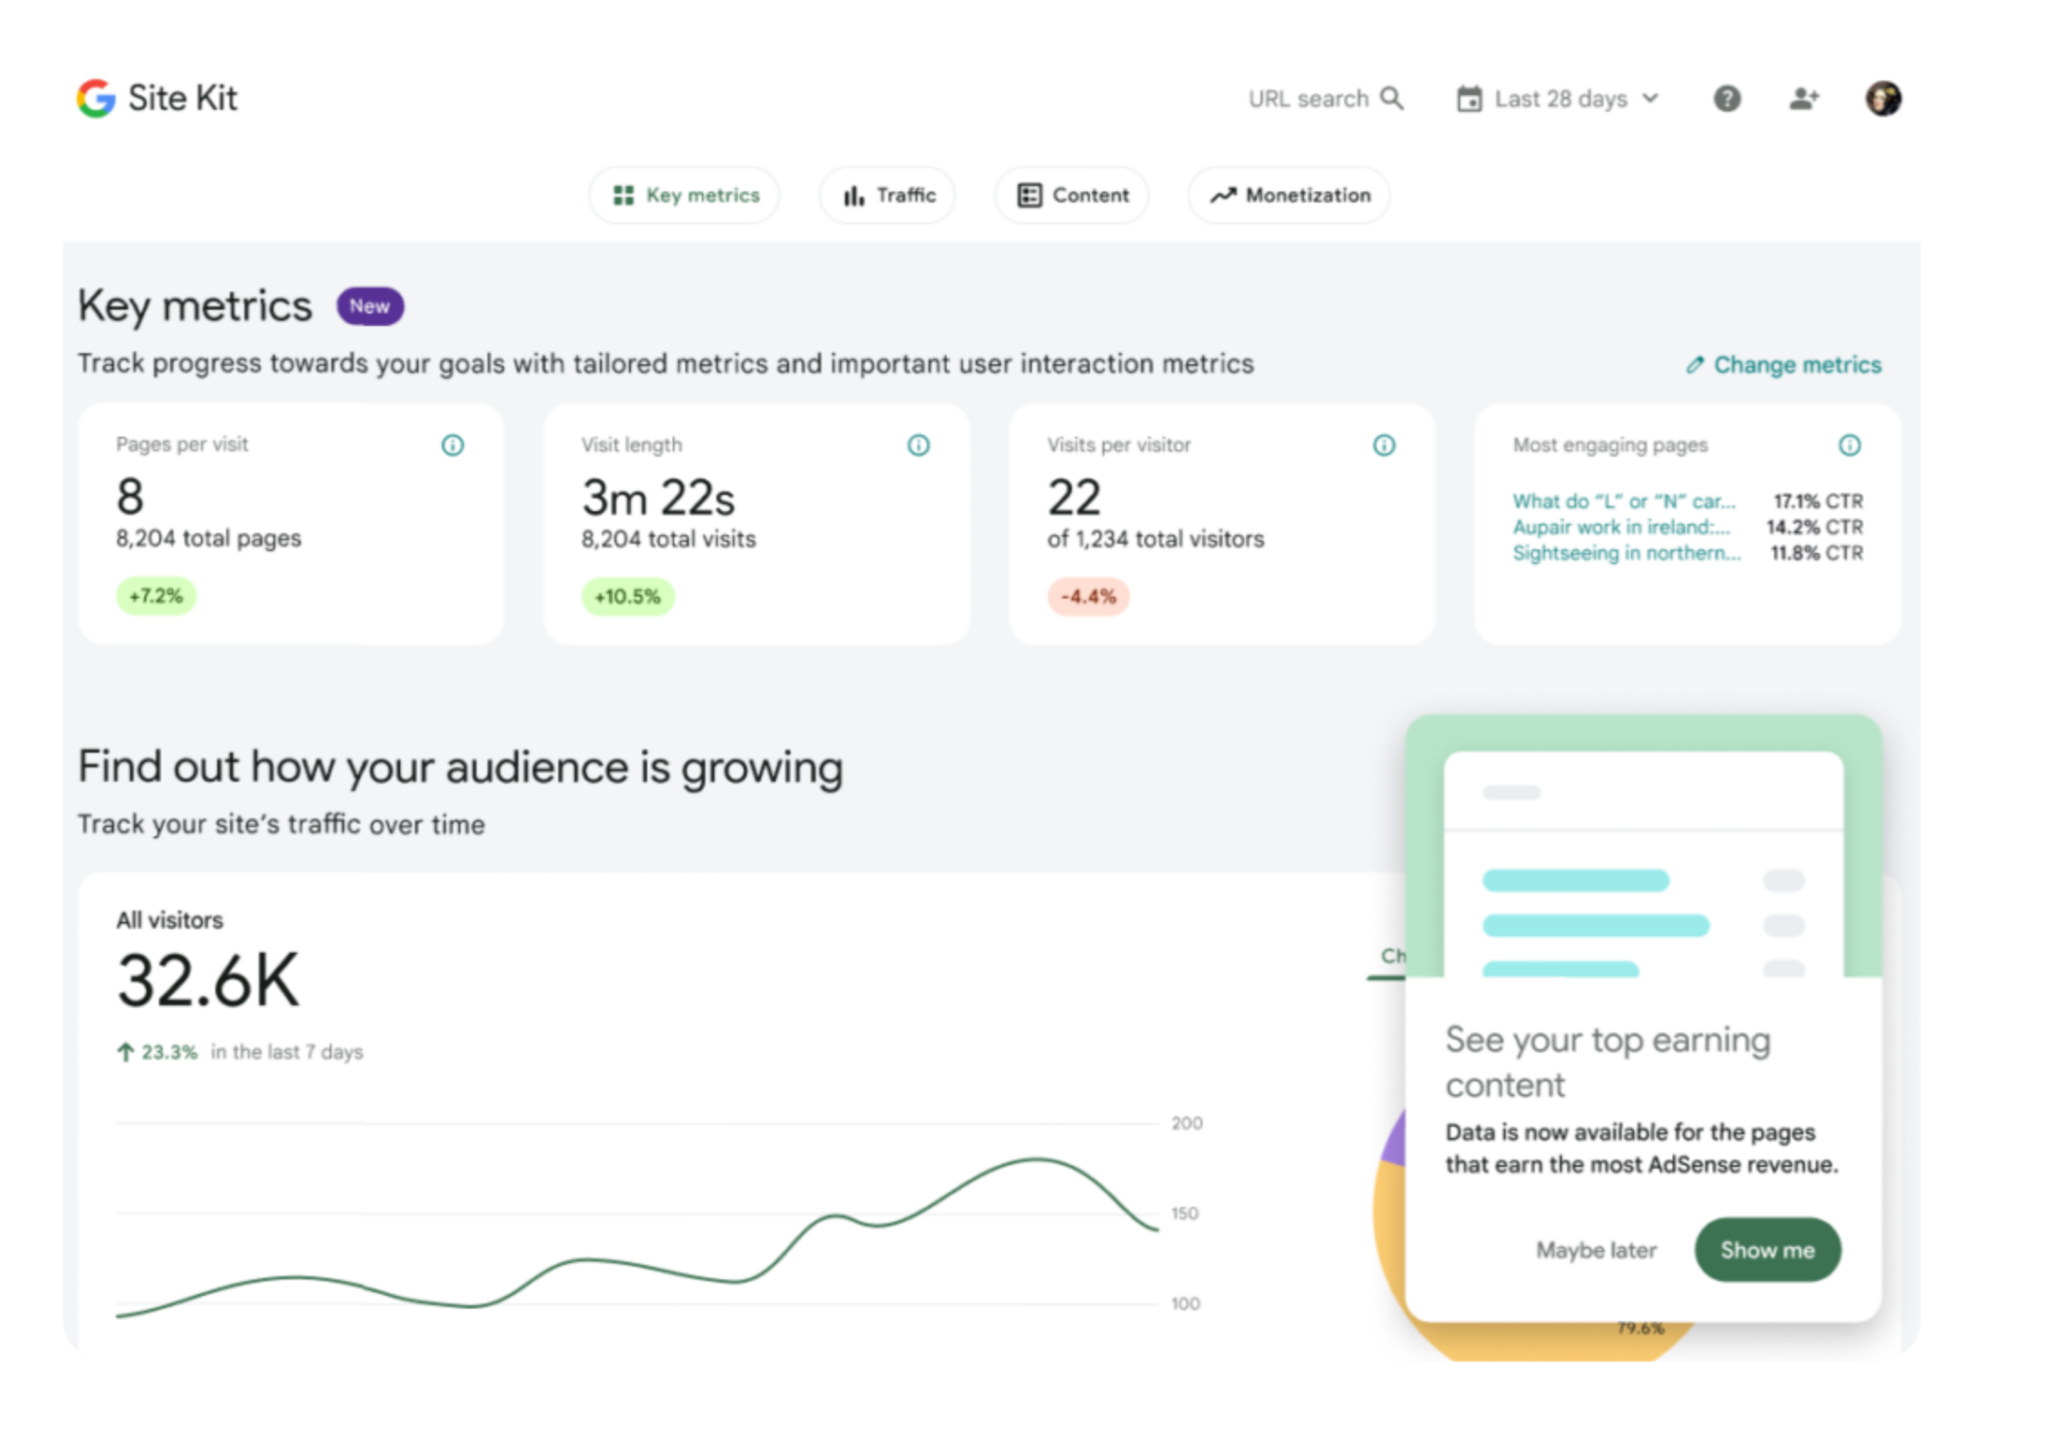
Task: Select the Key metrics tab
Action: click(x=685, y=195)
